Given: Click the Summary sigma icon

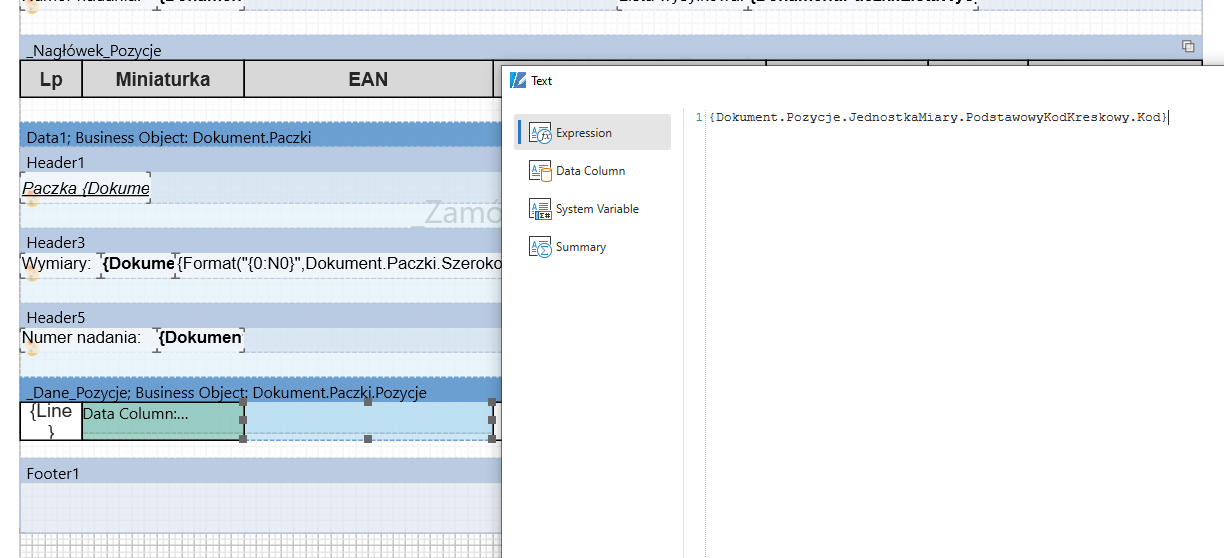Looking at the screenshot, I should coord(540,247).
